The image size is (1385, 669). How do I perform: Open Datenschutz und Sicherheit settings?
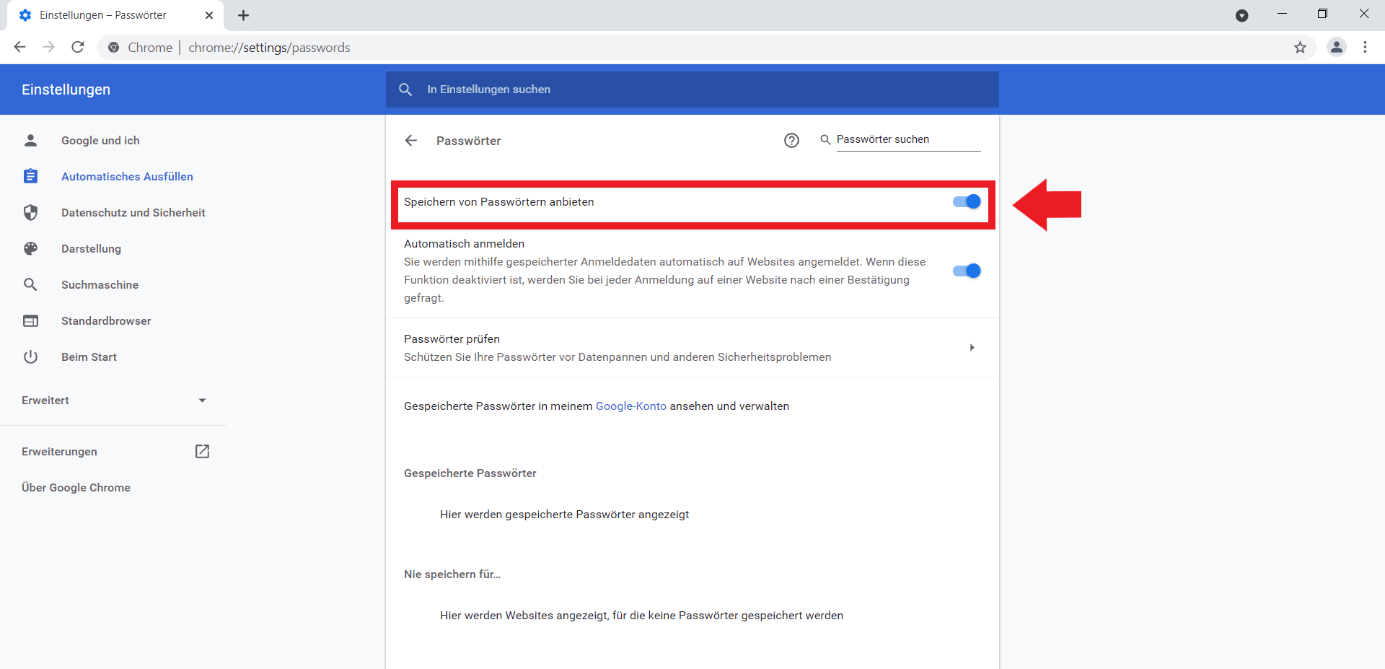pyautogui.click(x=133, y=212)
